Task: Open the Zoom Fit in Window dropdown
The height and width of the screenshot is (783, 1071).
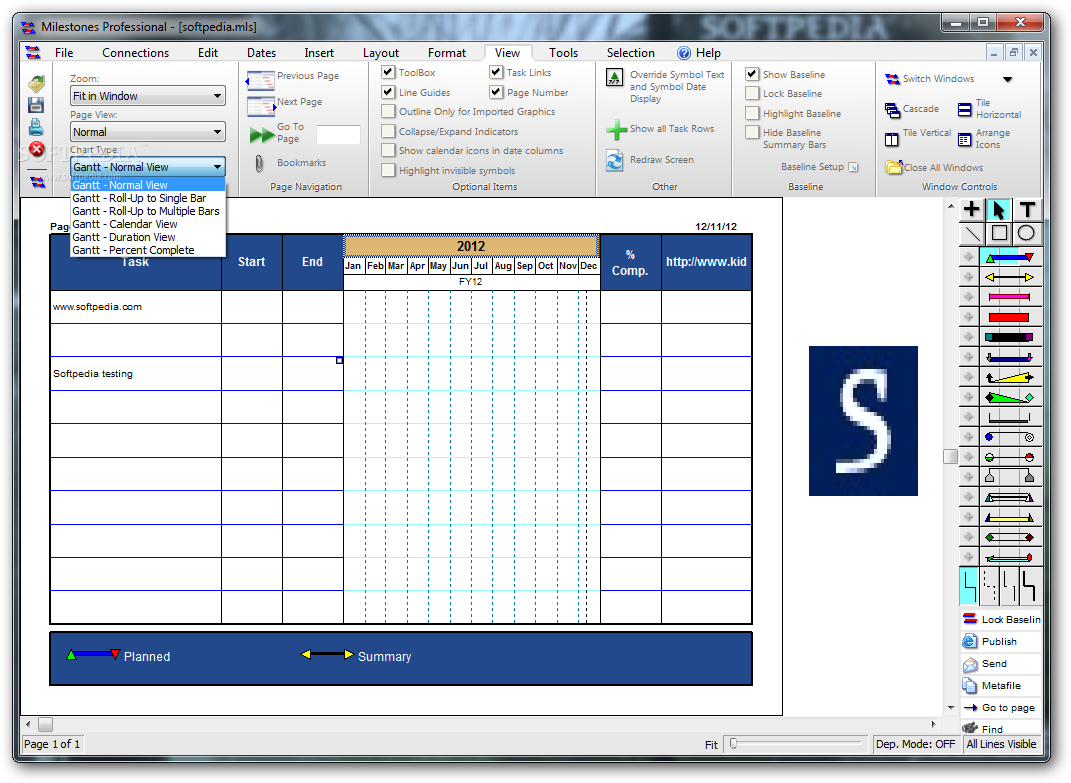Action: (x=148, y=96)
